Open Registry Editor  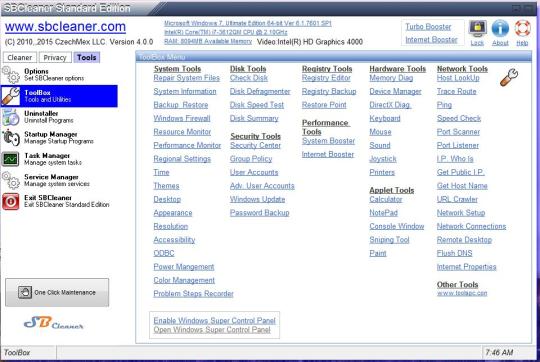point(326,78)
